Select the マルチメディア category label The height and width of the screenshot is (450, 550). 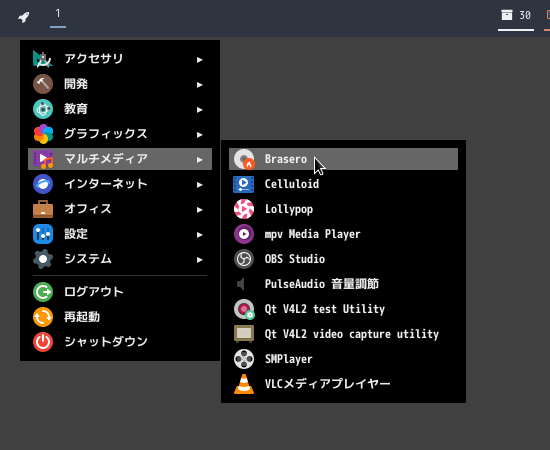[x=106, y=159]
